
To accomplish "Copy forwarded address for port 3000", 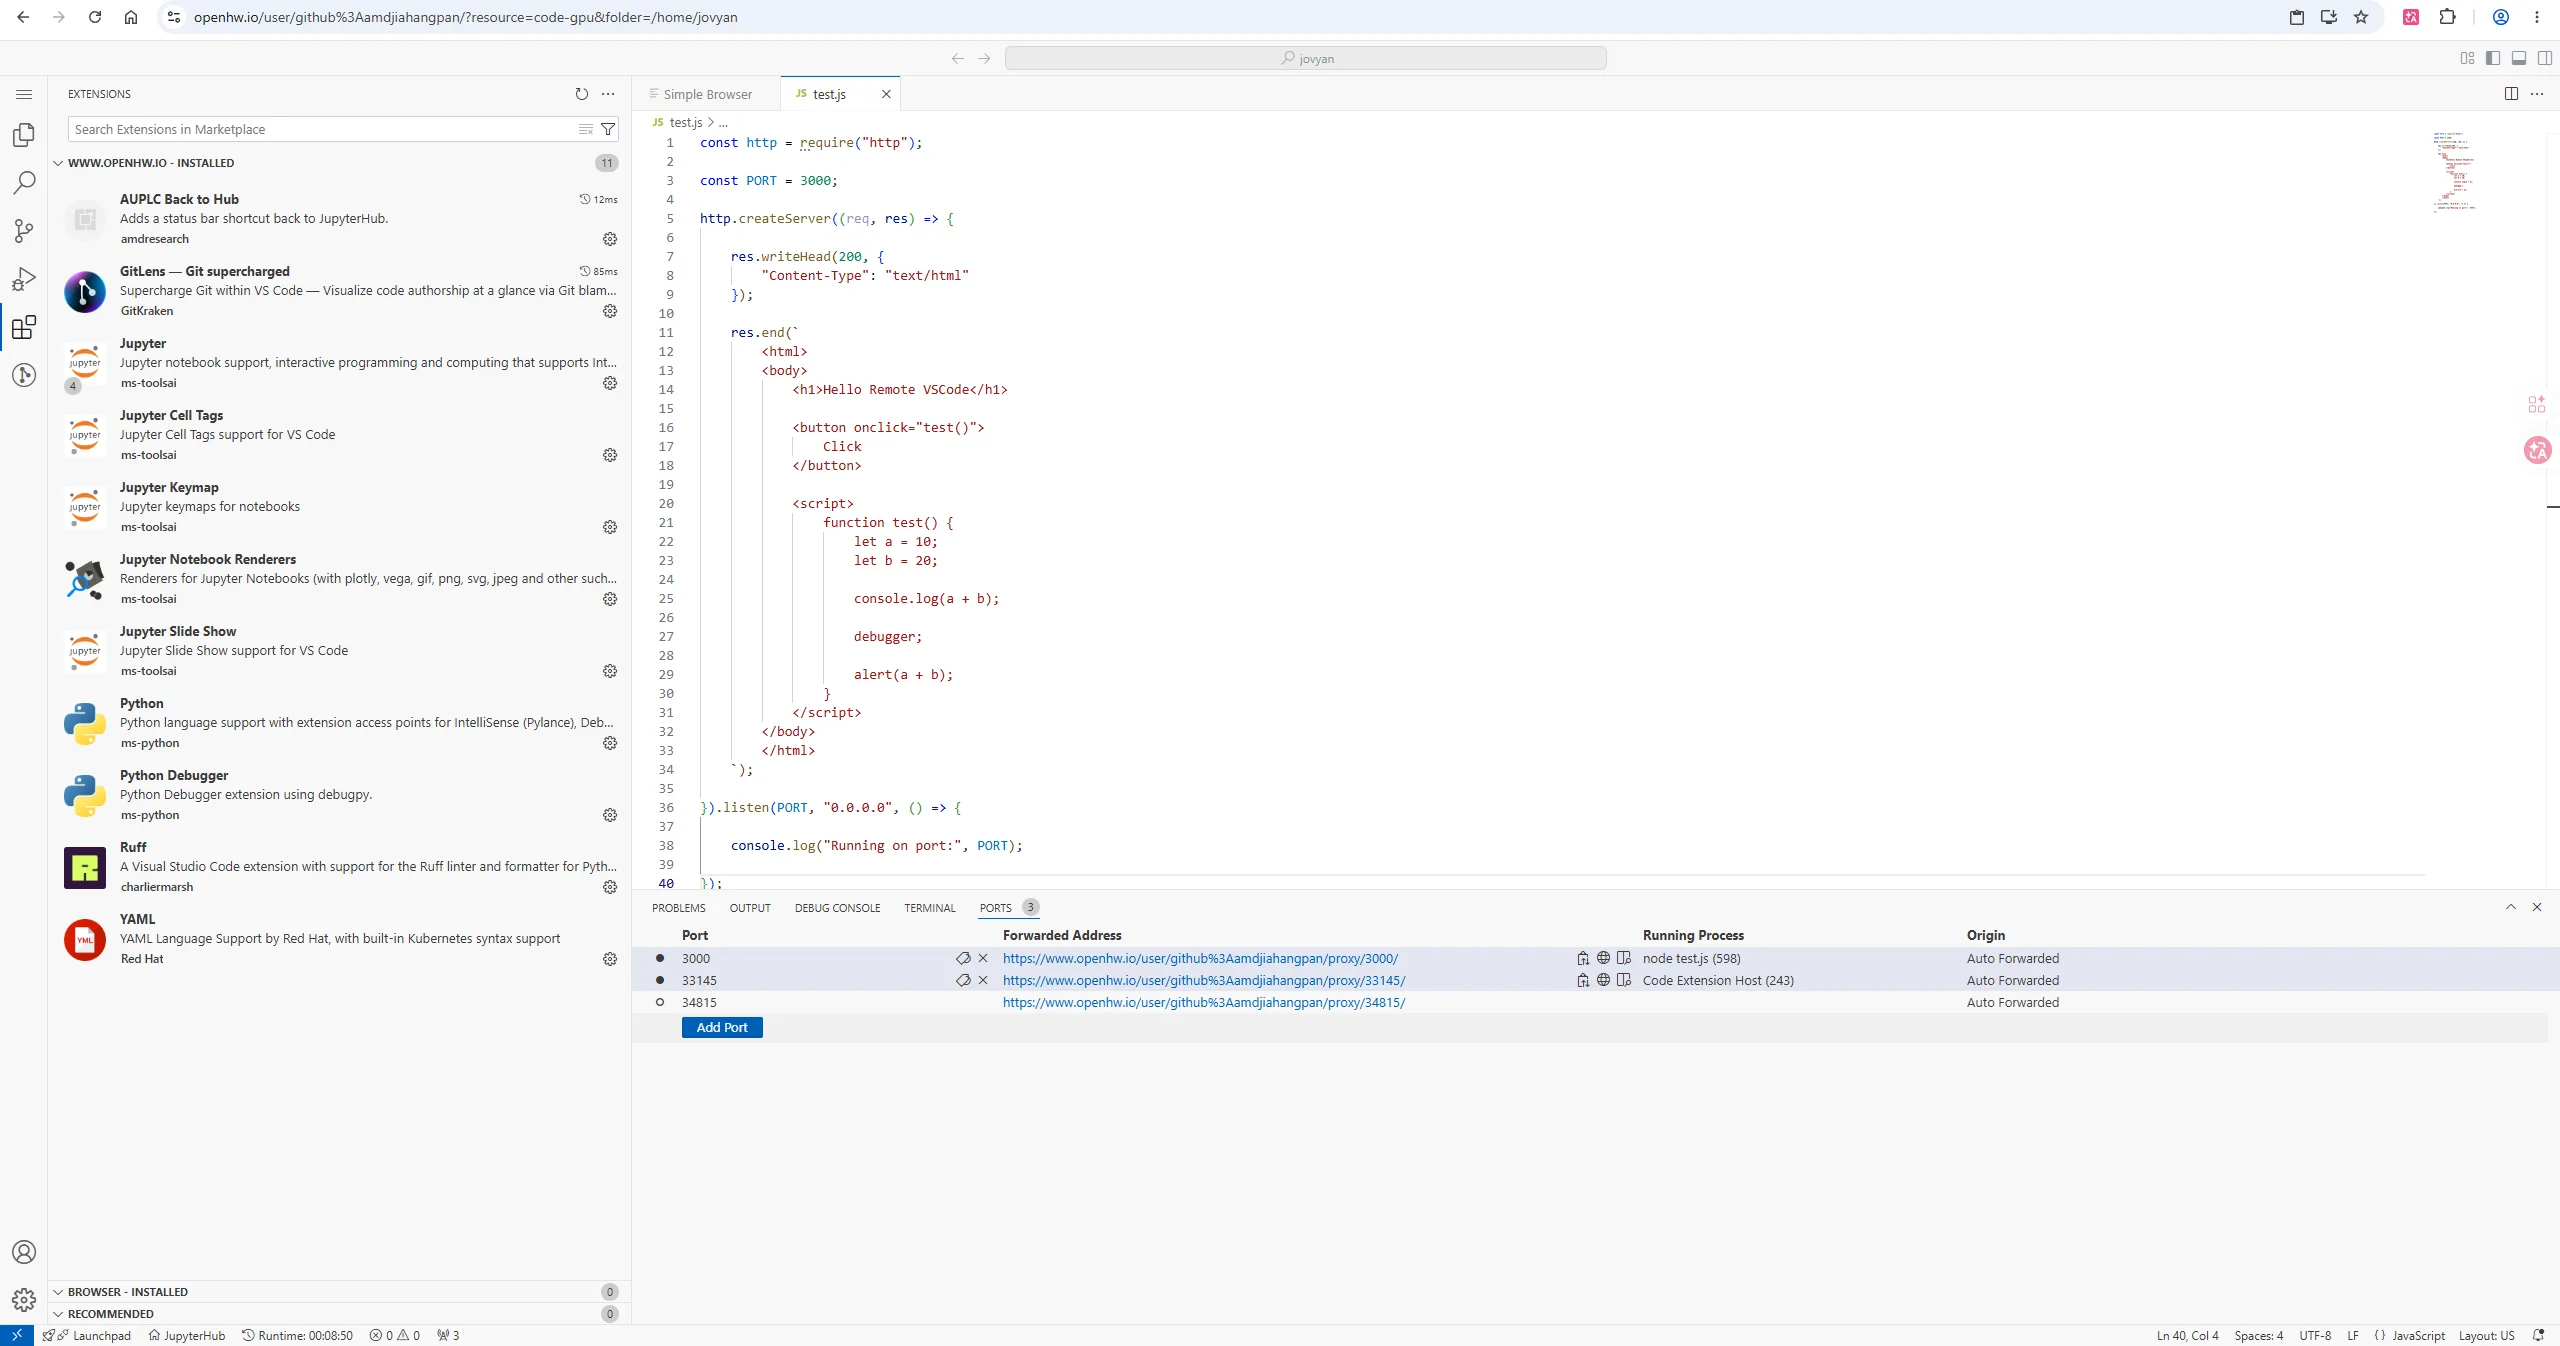I will 1583,958.
